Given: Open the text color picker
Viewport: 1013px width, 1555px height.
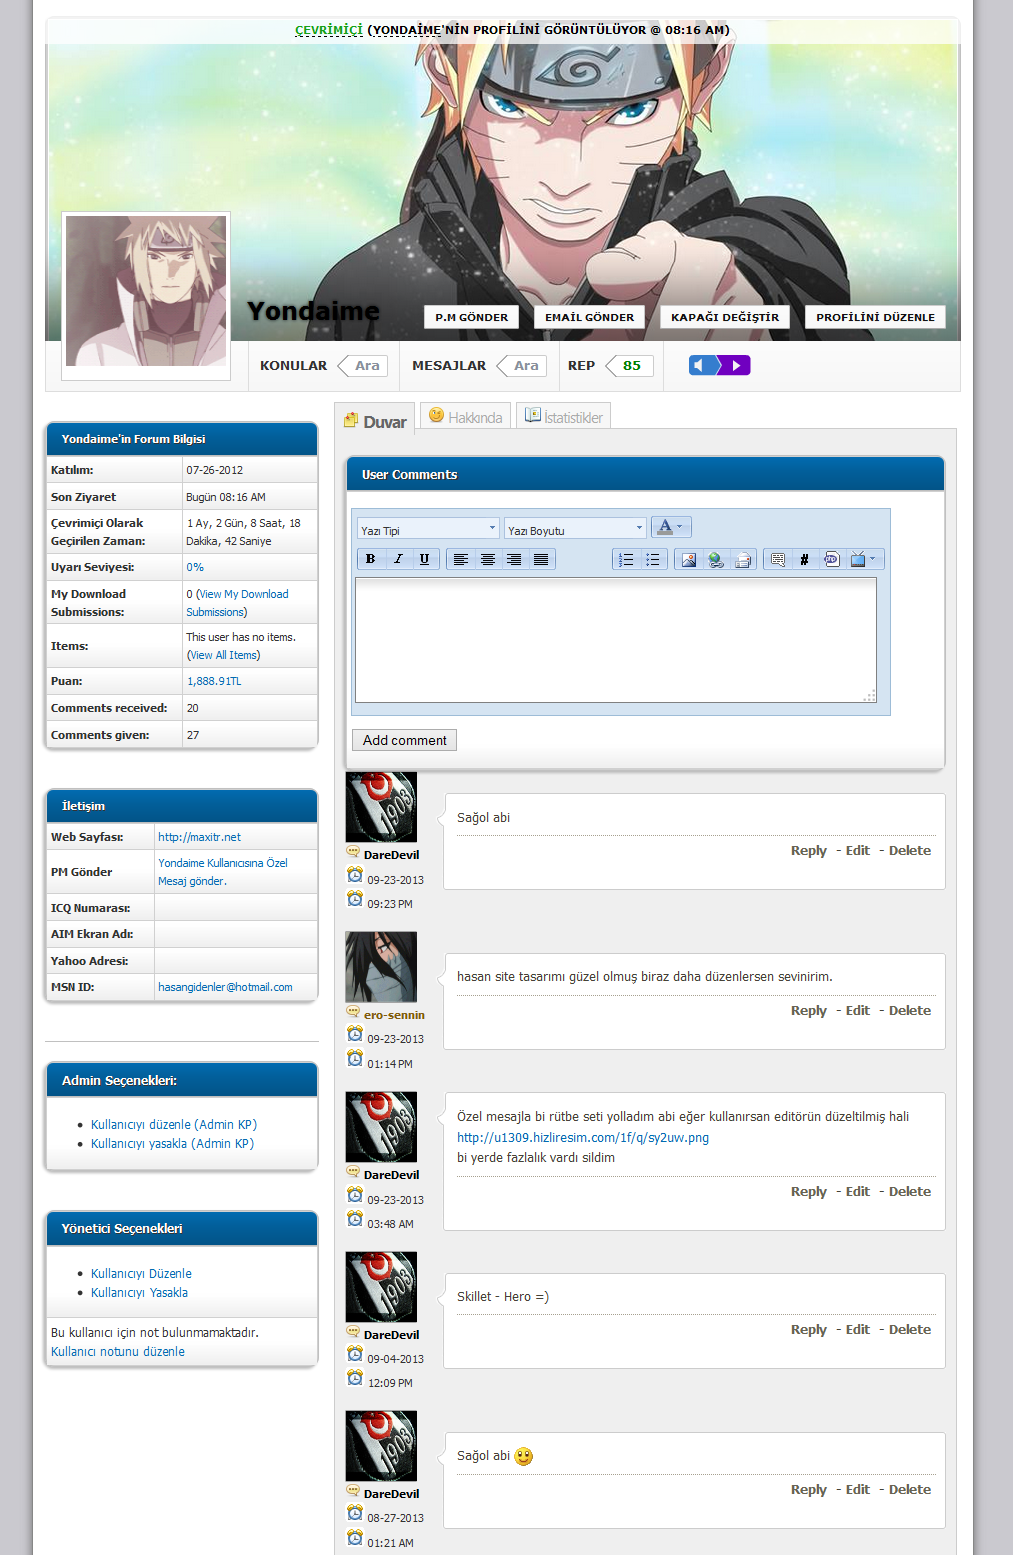Looking at the screenshot, I should [x=671, y=527].
